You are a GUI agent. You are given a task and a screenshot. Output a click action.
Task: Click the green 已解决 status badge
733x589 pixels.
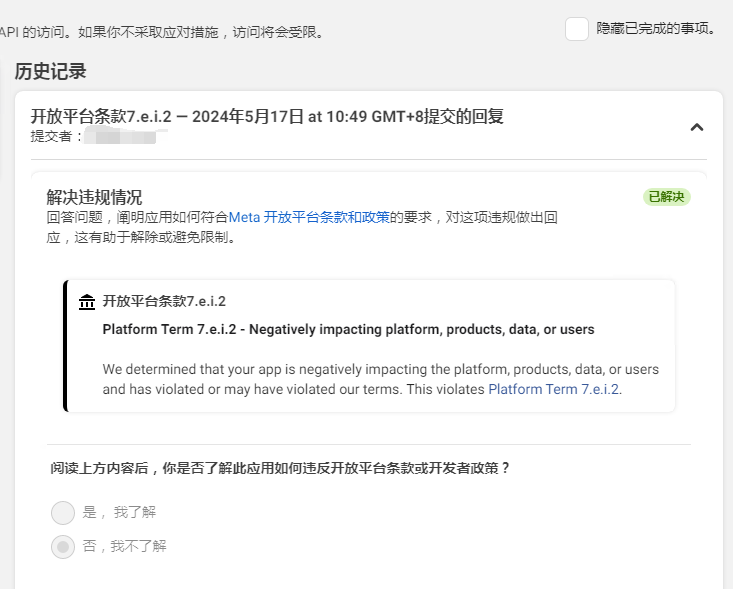(x=667, y=197)
